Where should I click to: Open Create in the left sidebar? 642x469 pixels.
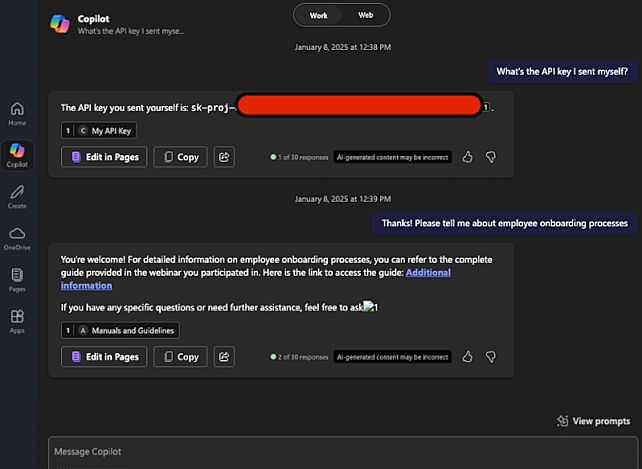click(x=17, y=197)
